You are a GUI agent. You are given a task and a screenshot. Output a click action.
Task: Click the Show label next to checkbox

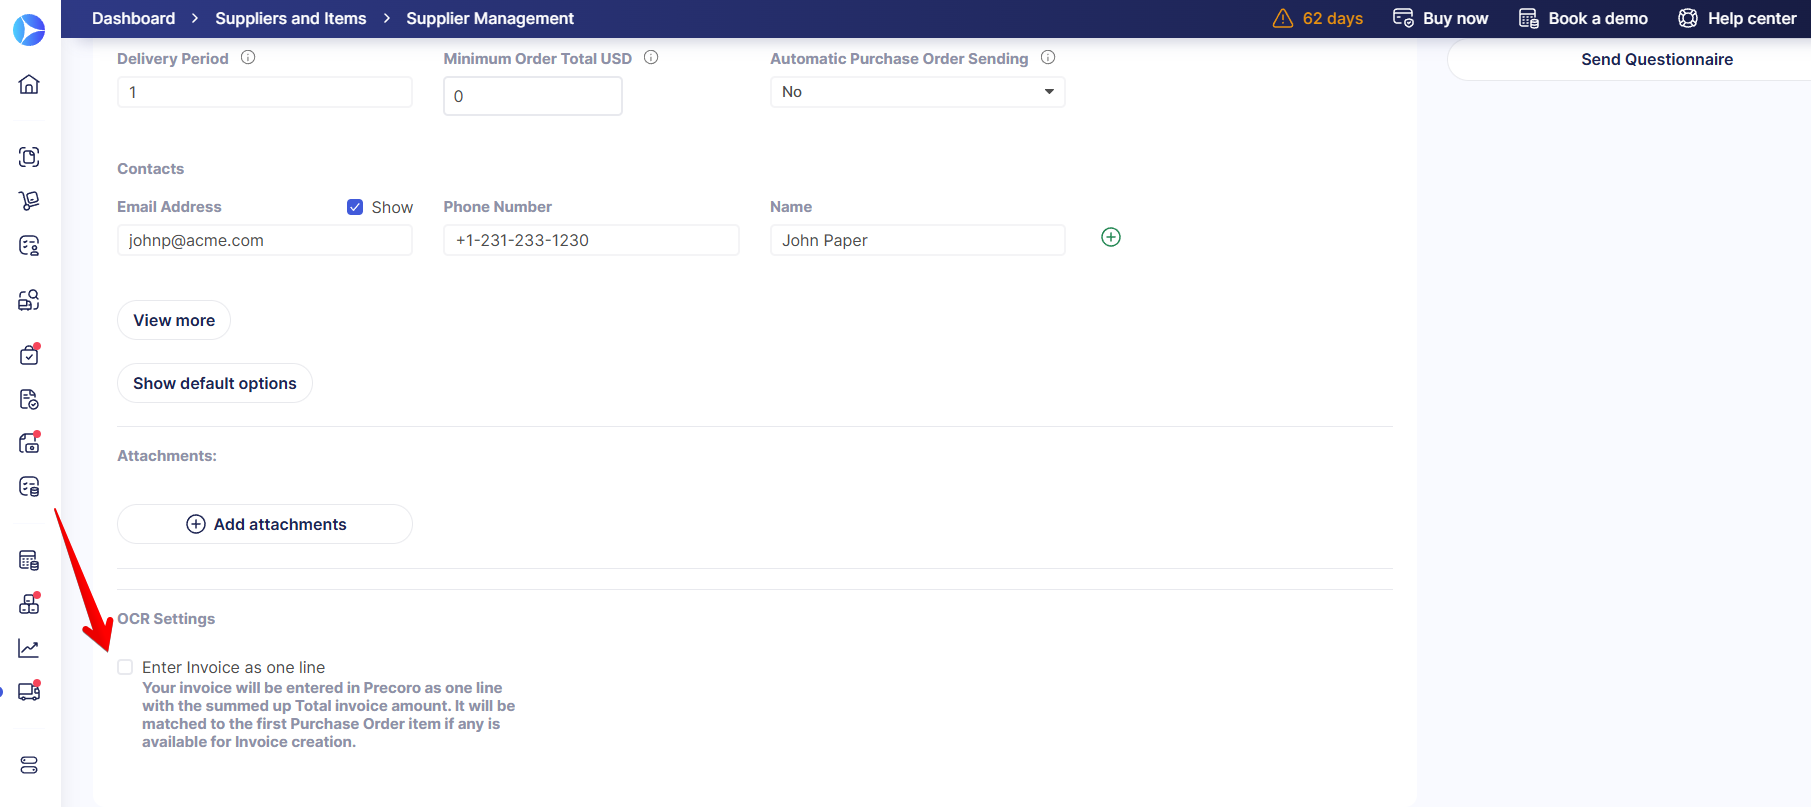pyautogui.click(x=392, y=207)
